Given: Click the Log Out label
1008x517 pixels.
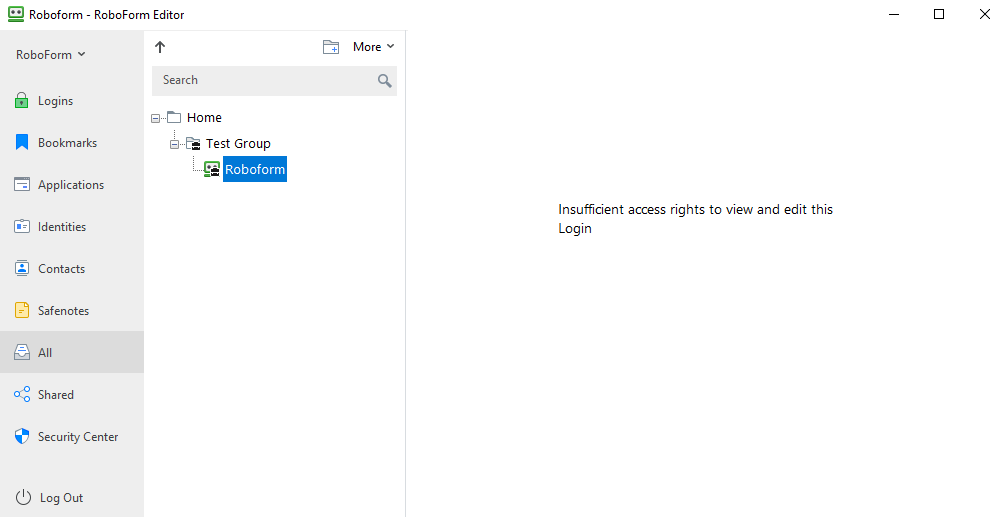Looking at the screenshot, I should click(x=61, y=498).
